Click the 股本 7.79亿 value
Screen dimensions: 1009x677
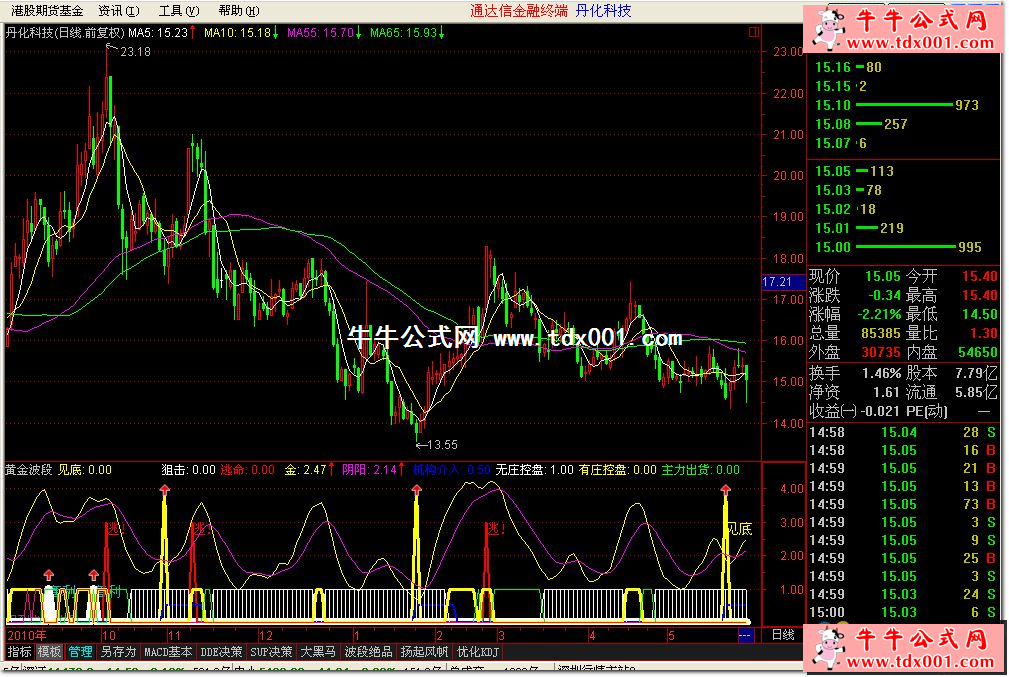pos(977,373)
